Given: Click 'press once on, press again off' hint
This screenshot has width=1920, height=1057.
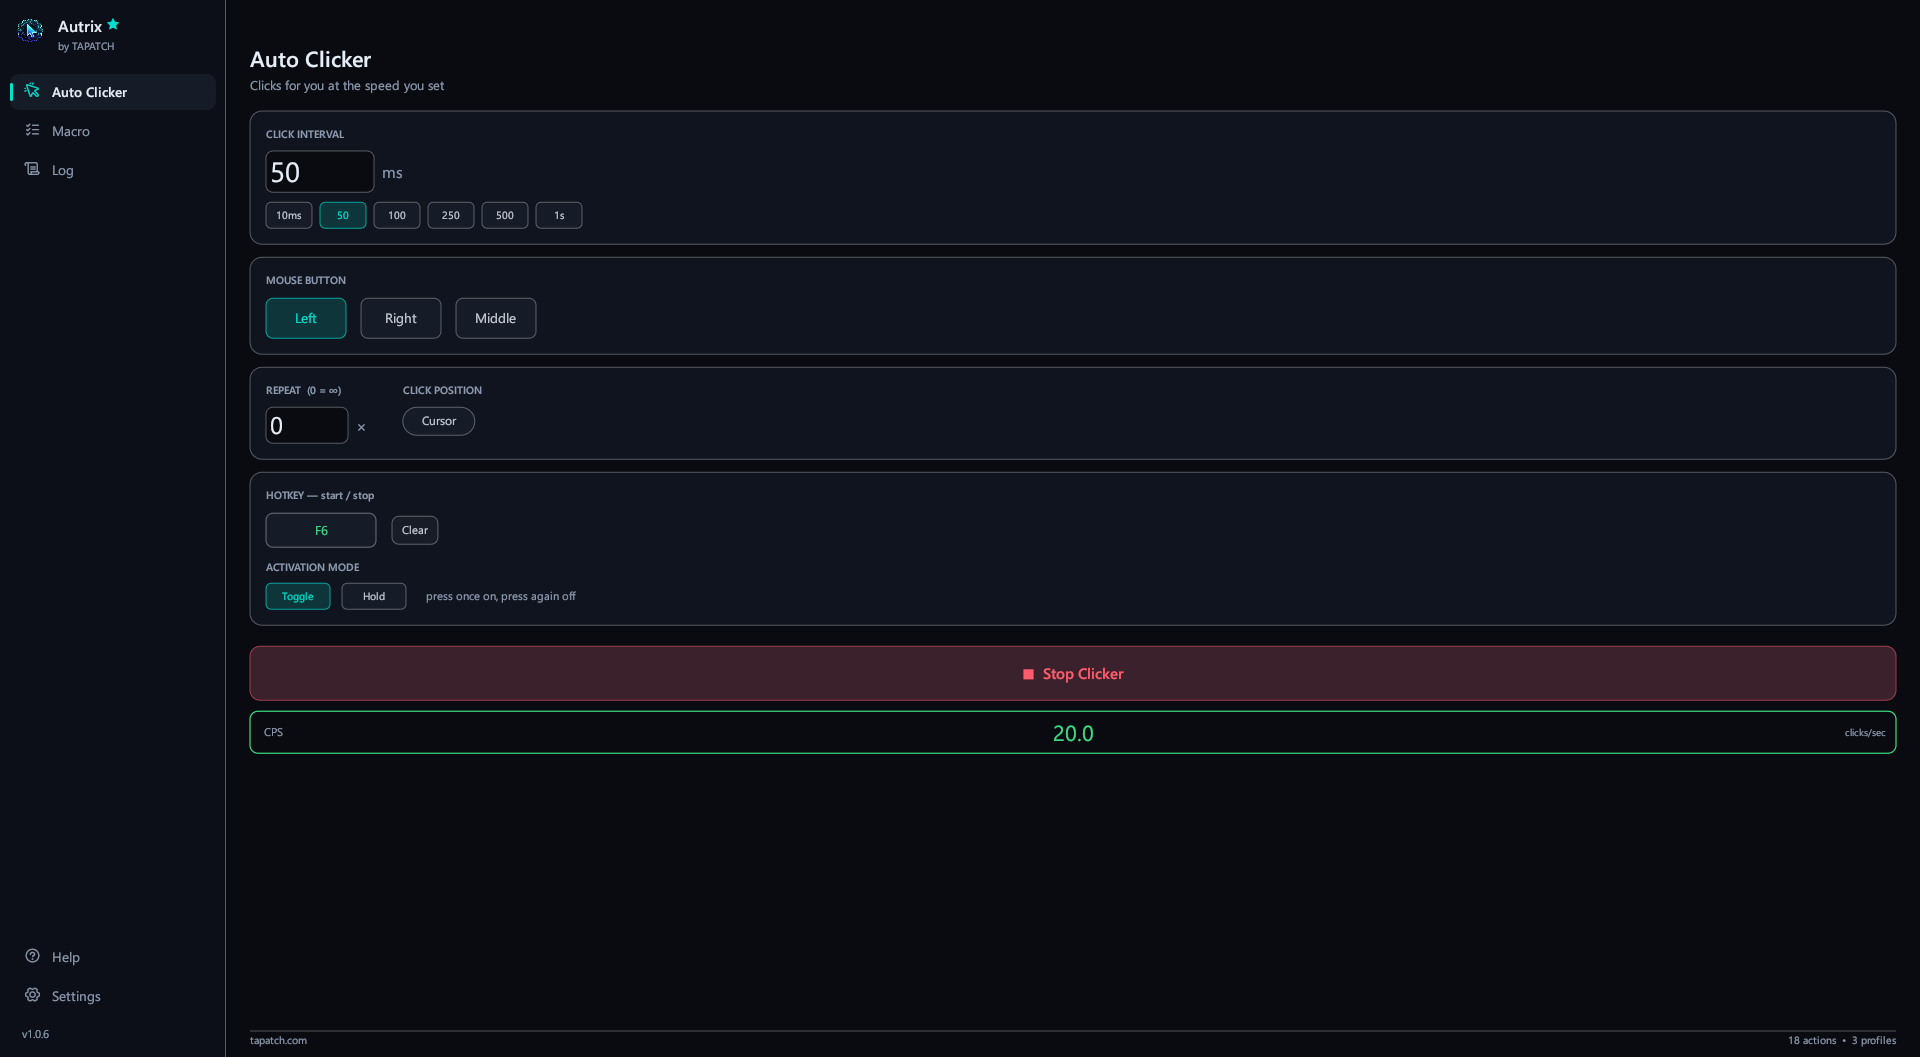Looking at the screenshot, I should click(x=501, y=596).
